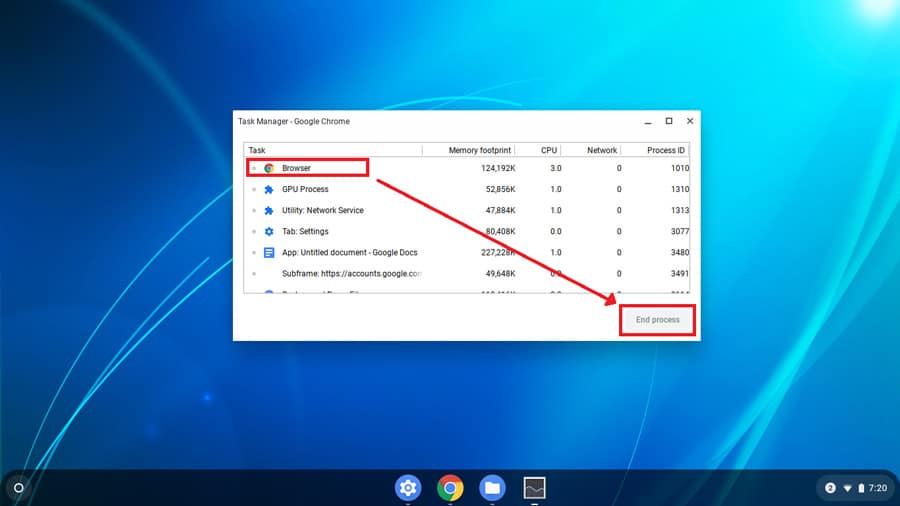
Task: Click the notification count icon in tray
Action: 830,488
